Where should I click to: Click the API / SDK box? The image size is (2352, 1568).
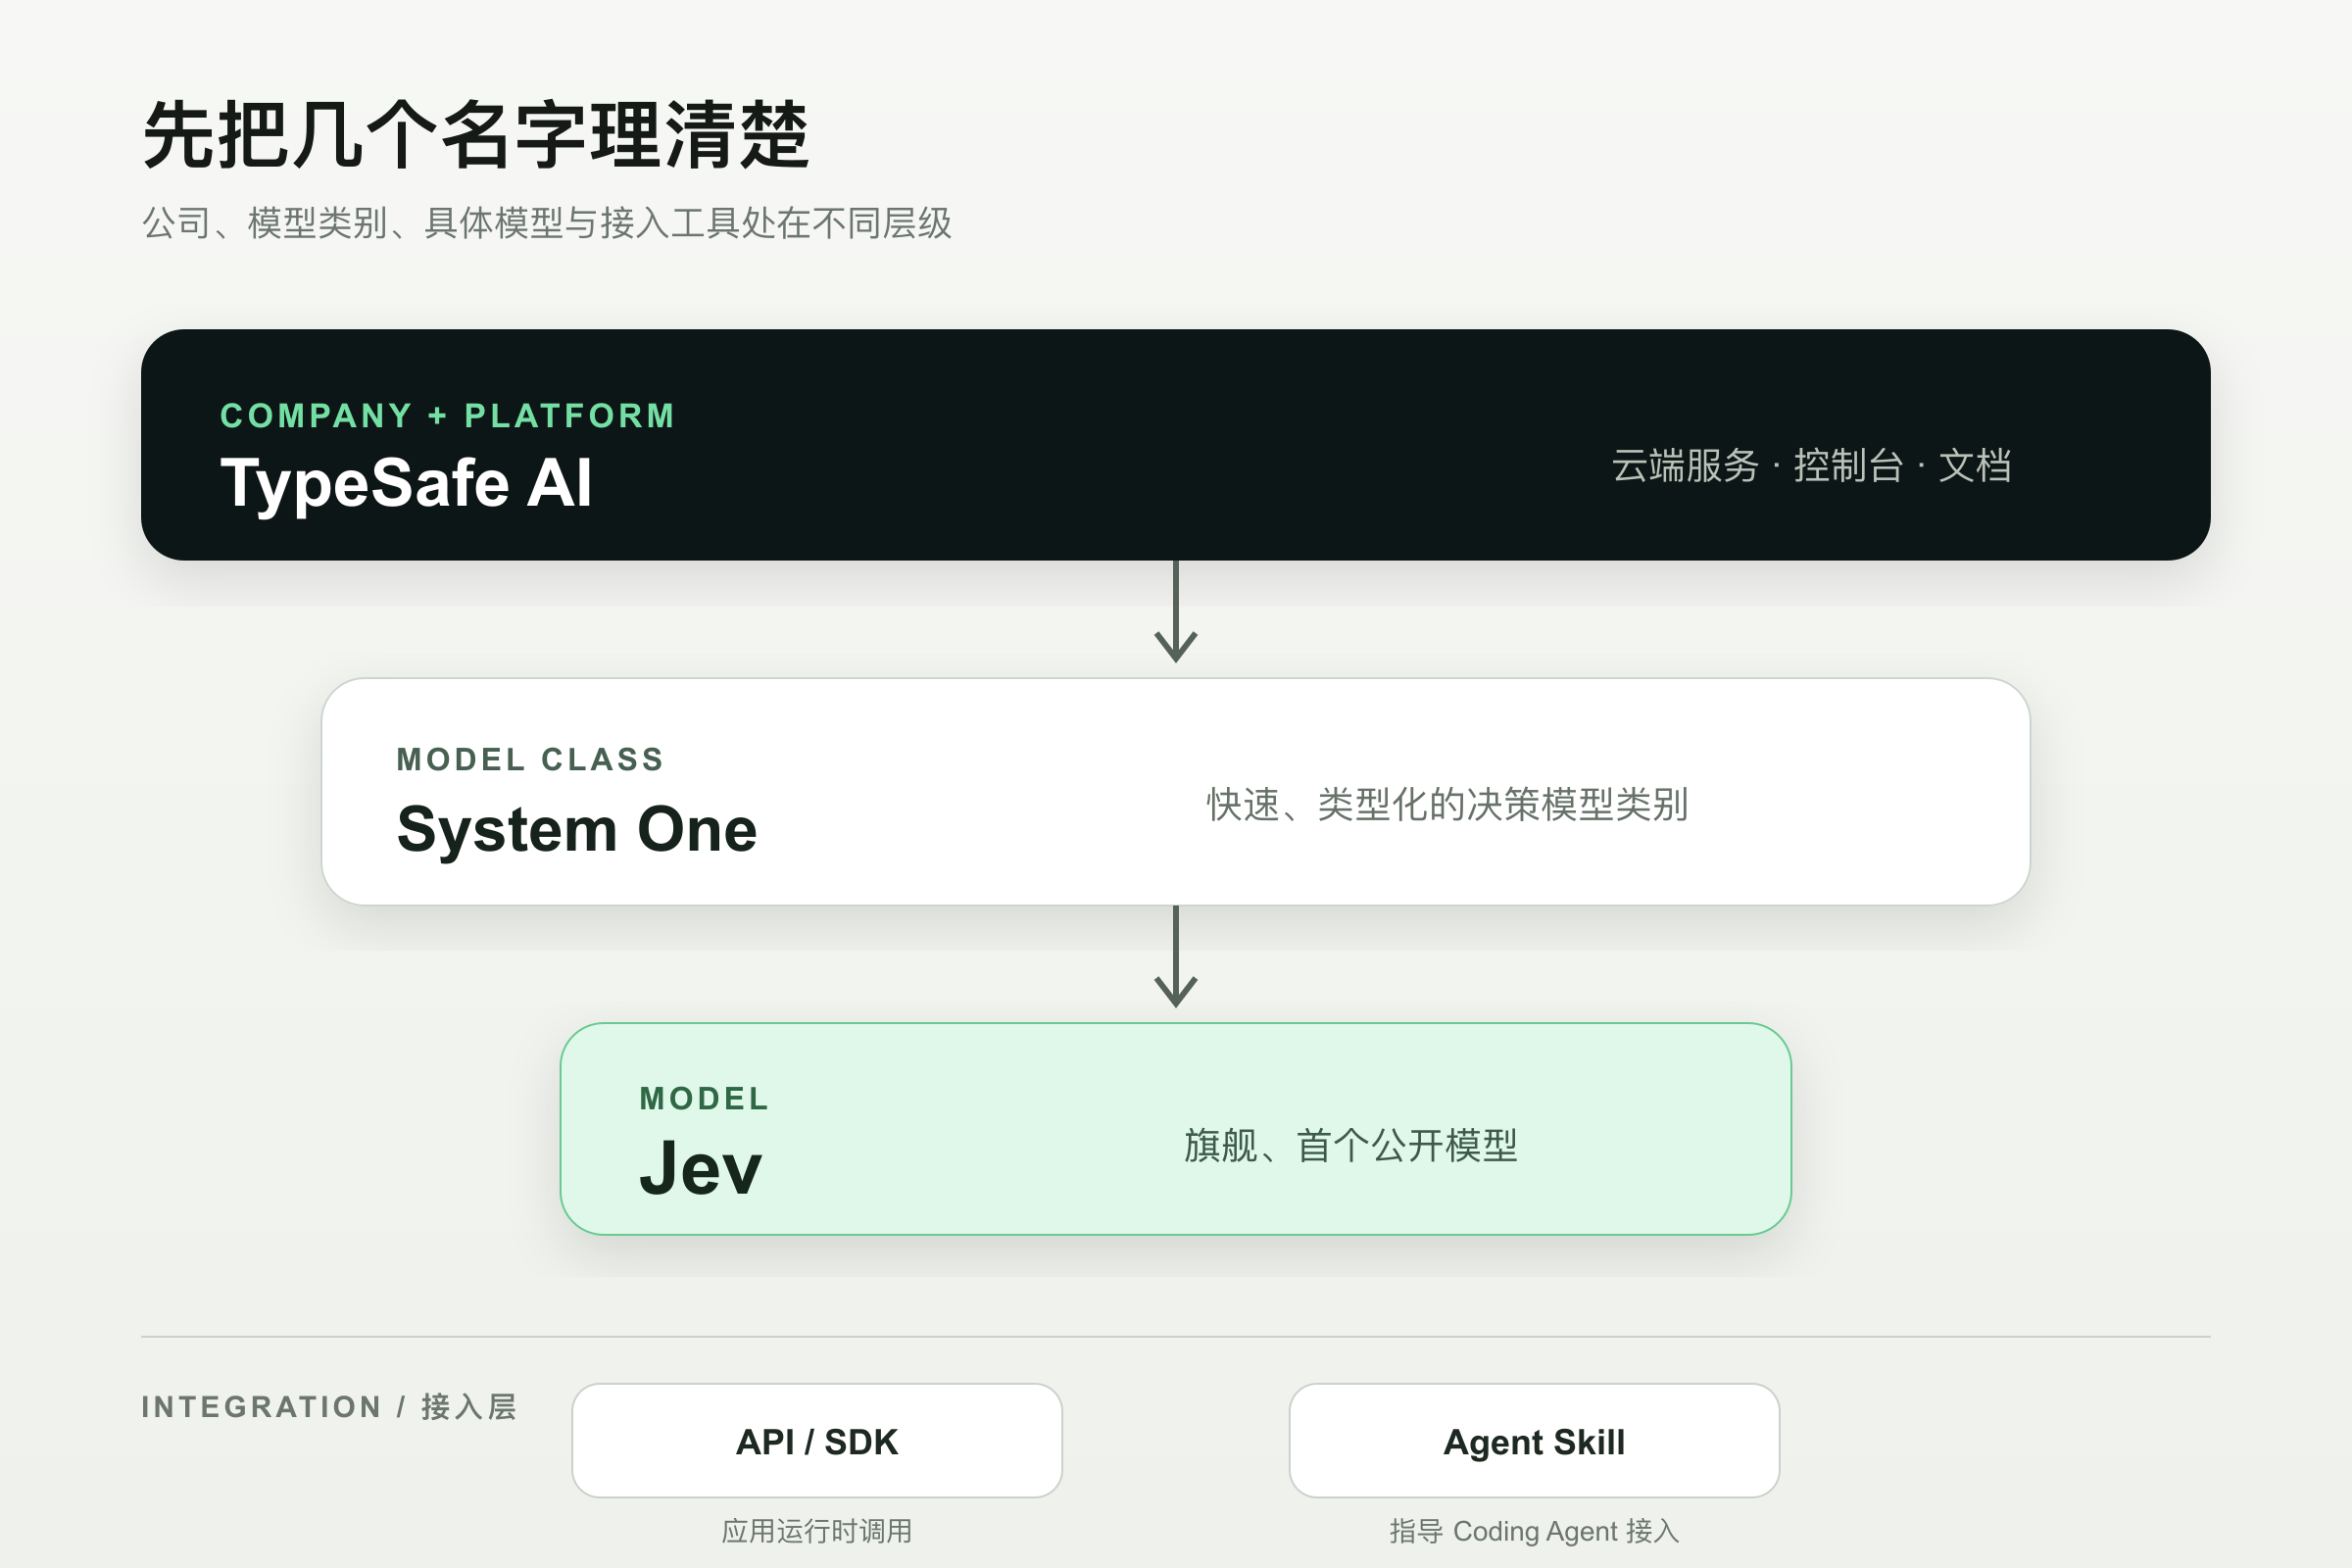click(x=816, y=1440)
